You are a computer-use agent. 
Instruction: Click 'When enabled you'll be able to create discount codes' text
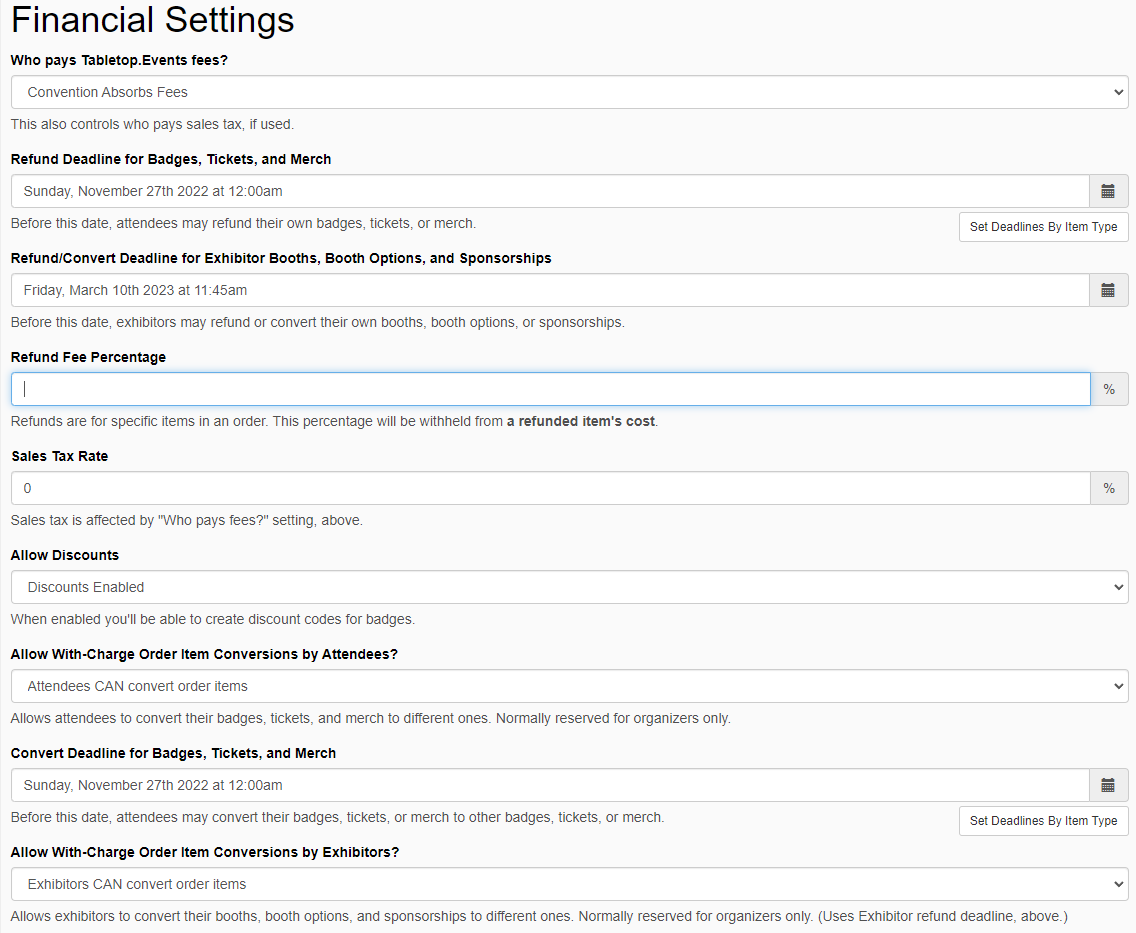(212, 619)
